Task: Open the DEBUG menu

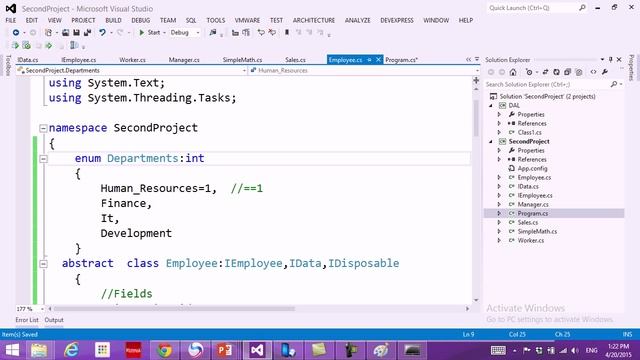Action: coord(140,20)
